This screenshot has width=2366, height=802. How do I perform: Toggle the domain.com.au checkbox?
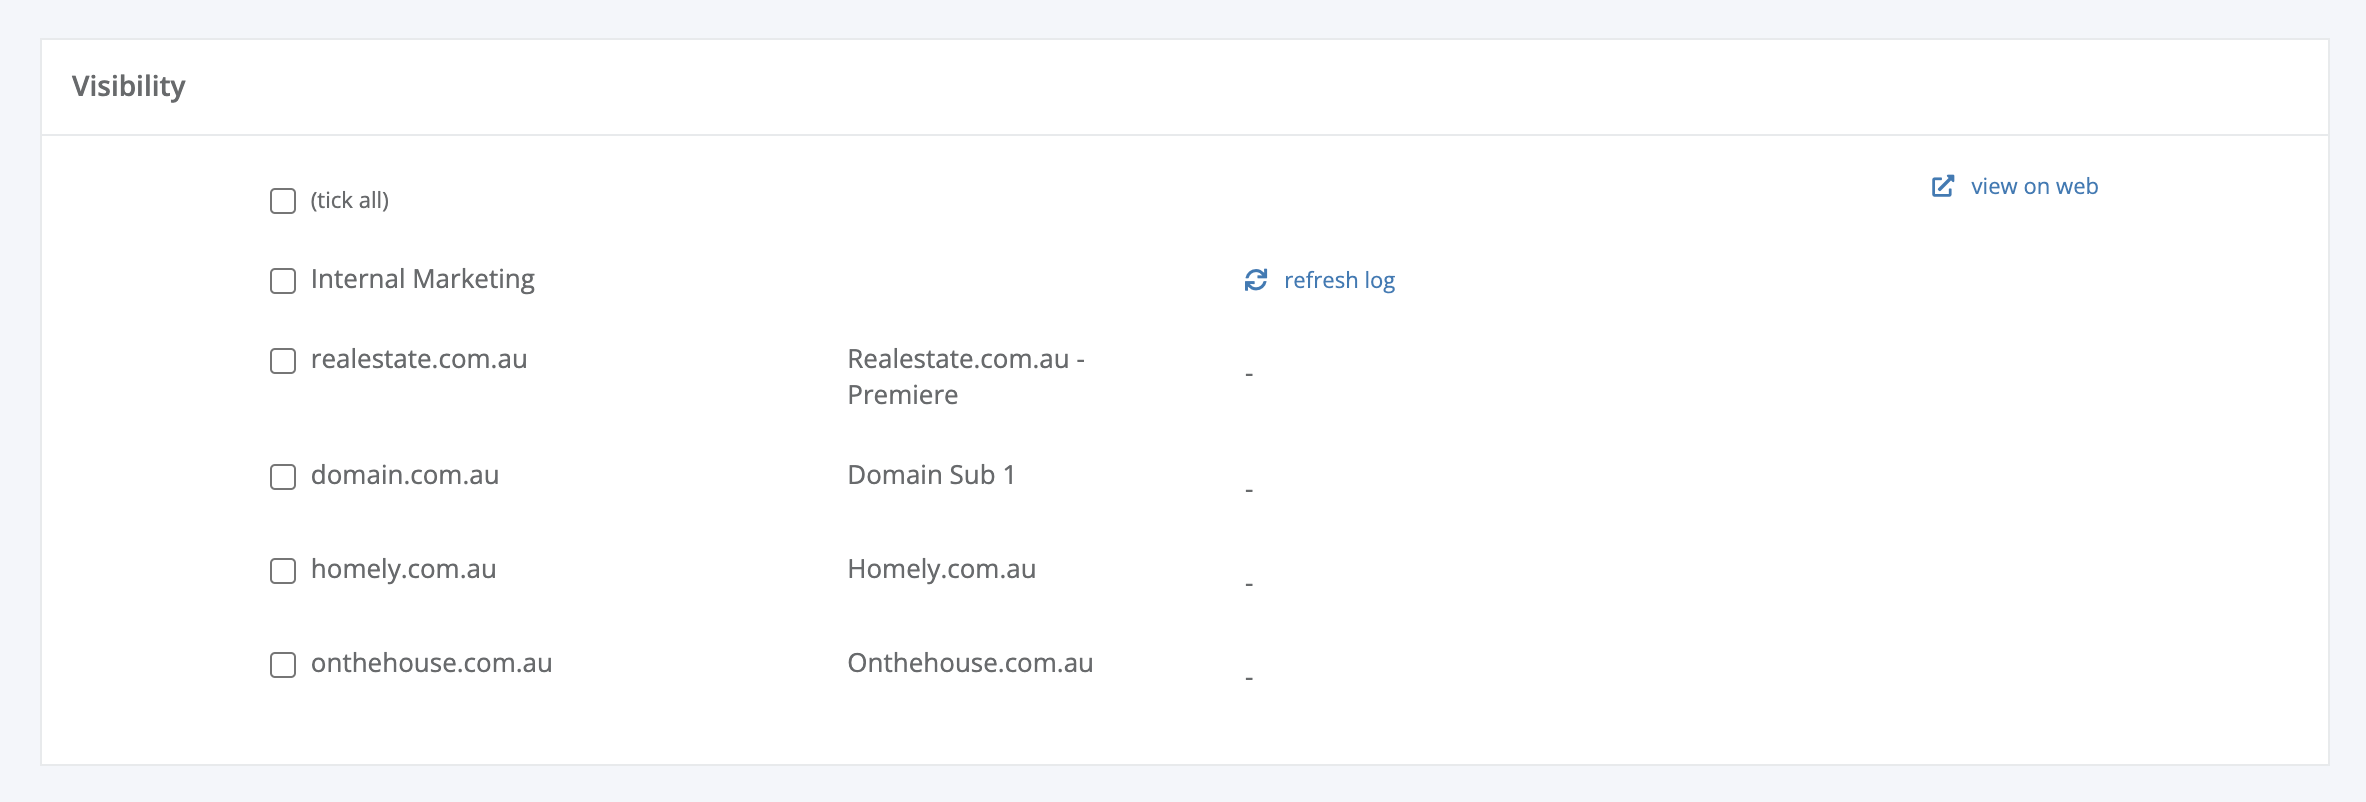(283, 477)
